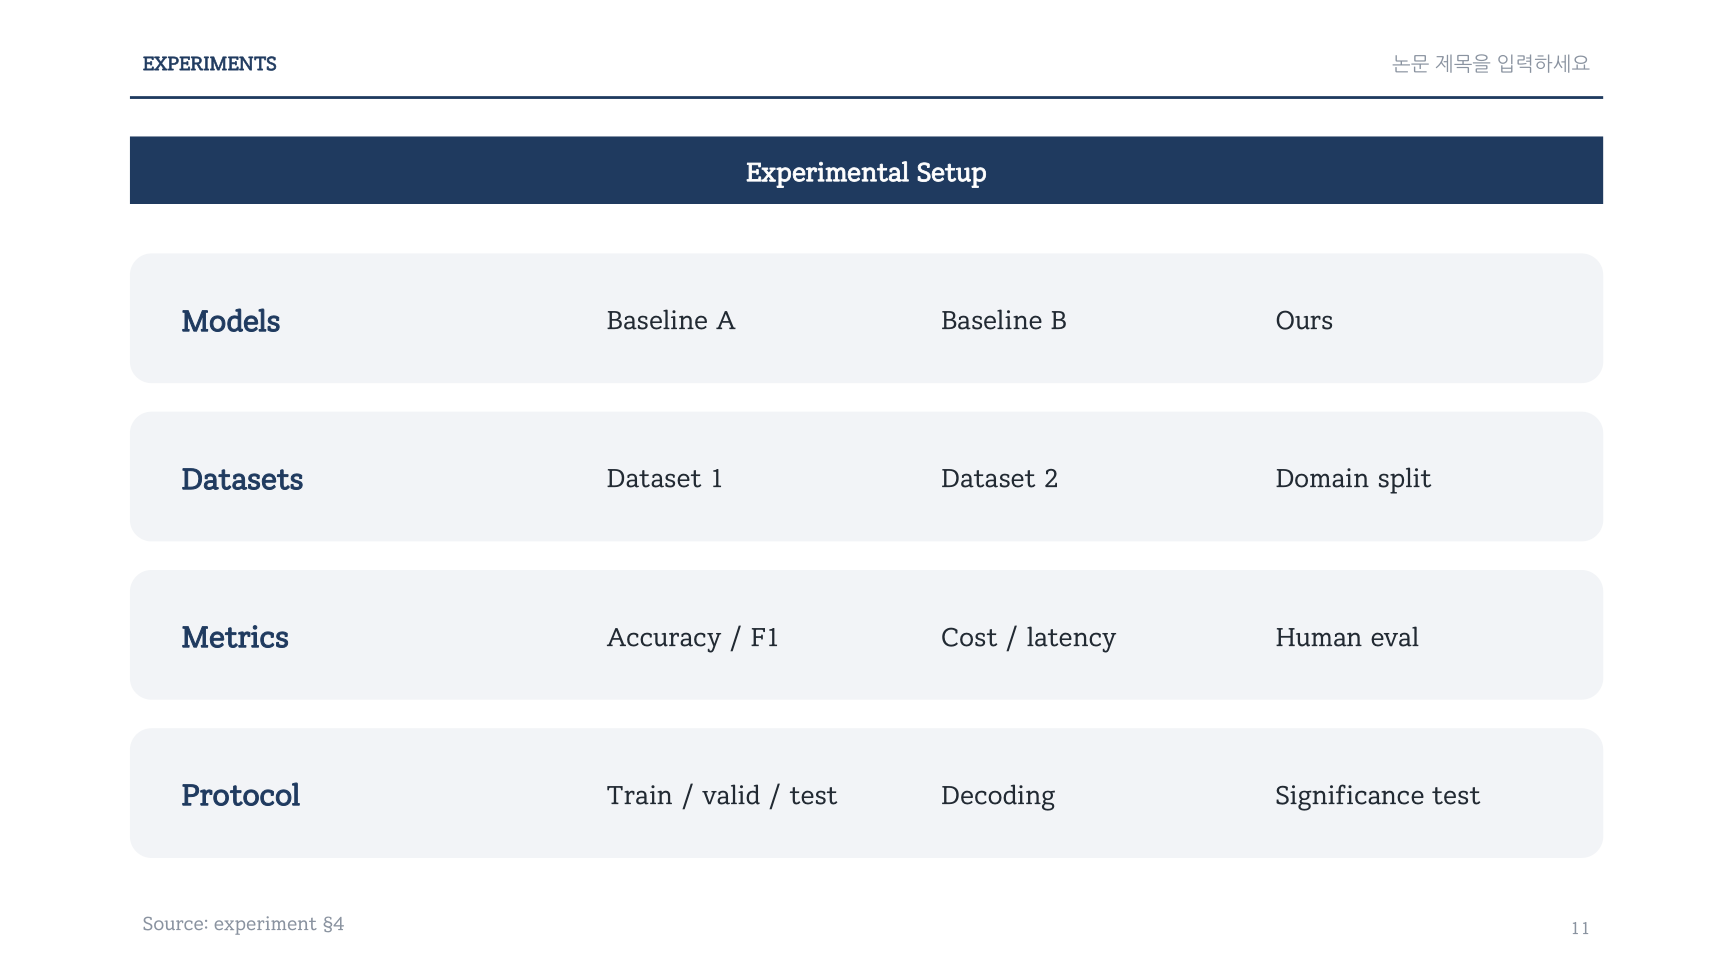Image resolution: width=1734 pixels, height=975 pixels.
Task: Select the Experimental Setup title banner
Action: tap(866, 170)
